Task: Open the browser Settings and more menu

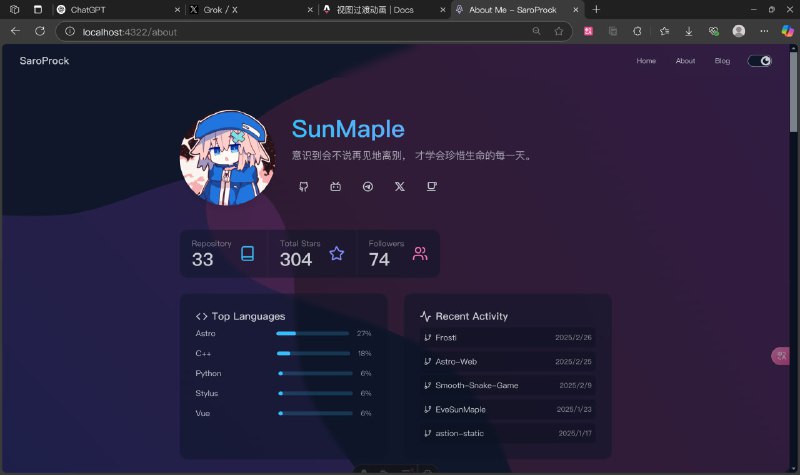Action: tap(764, 31)
